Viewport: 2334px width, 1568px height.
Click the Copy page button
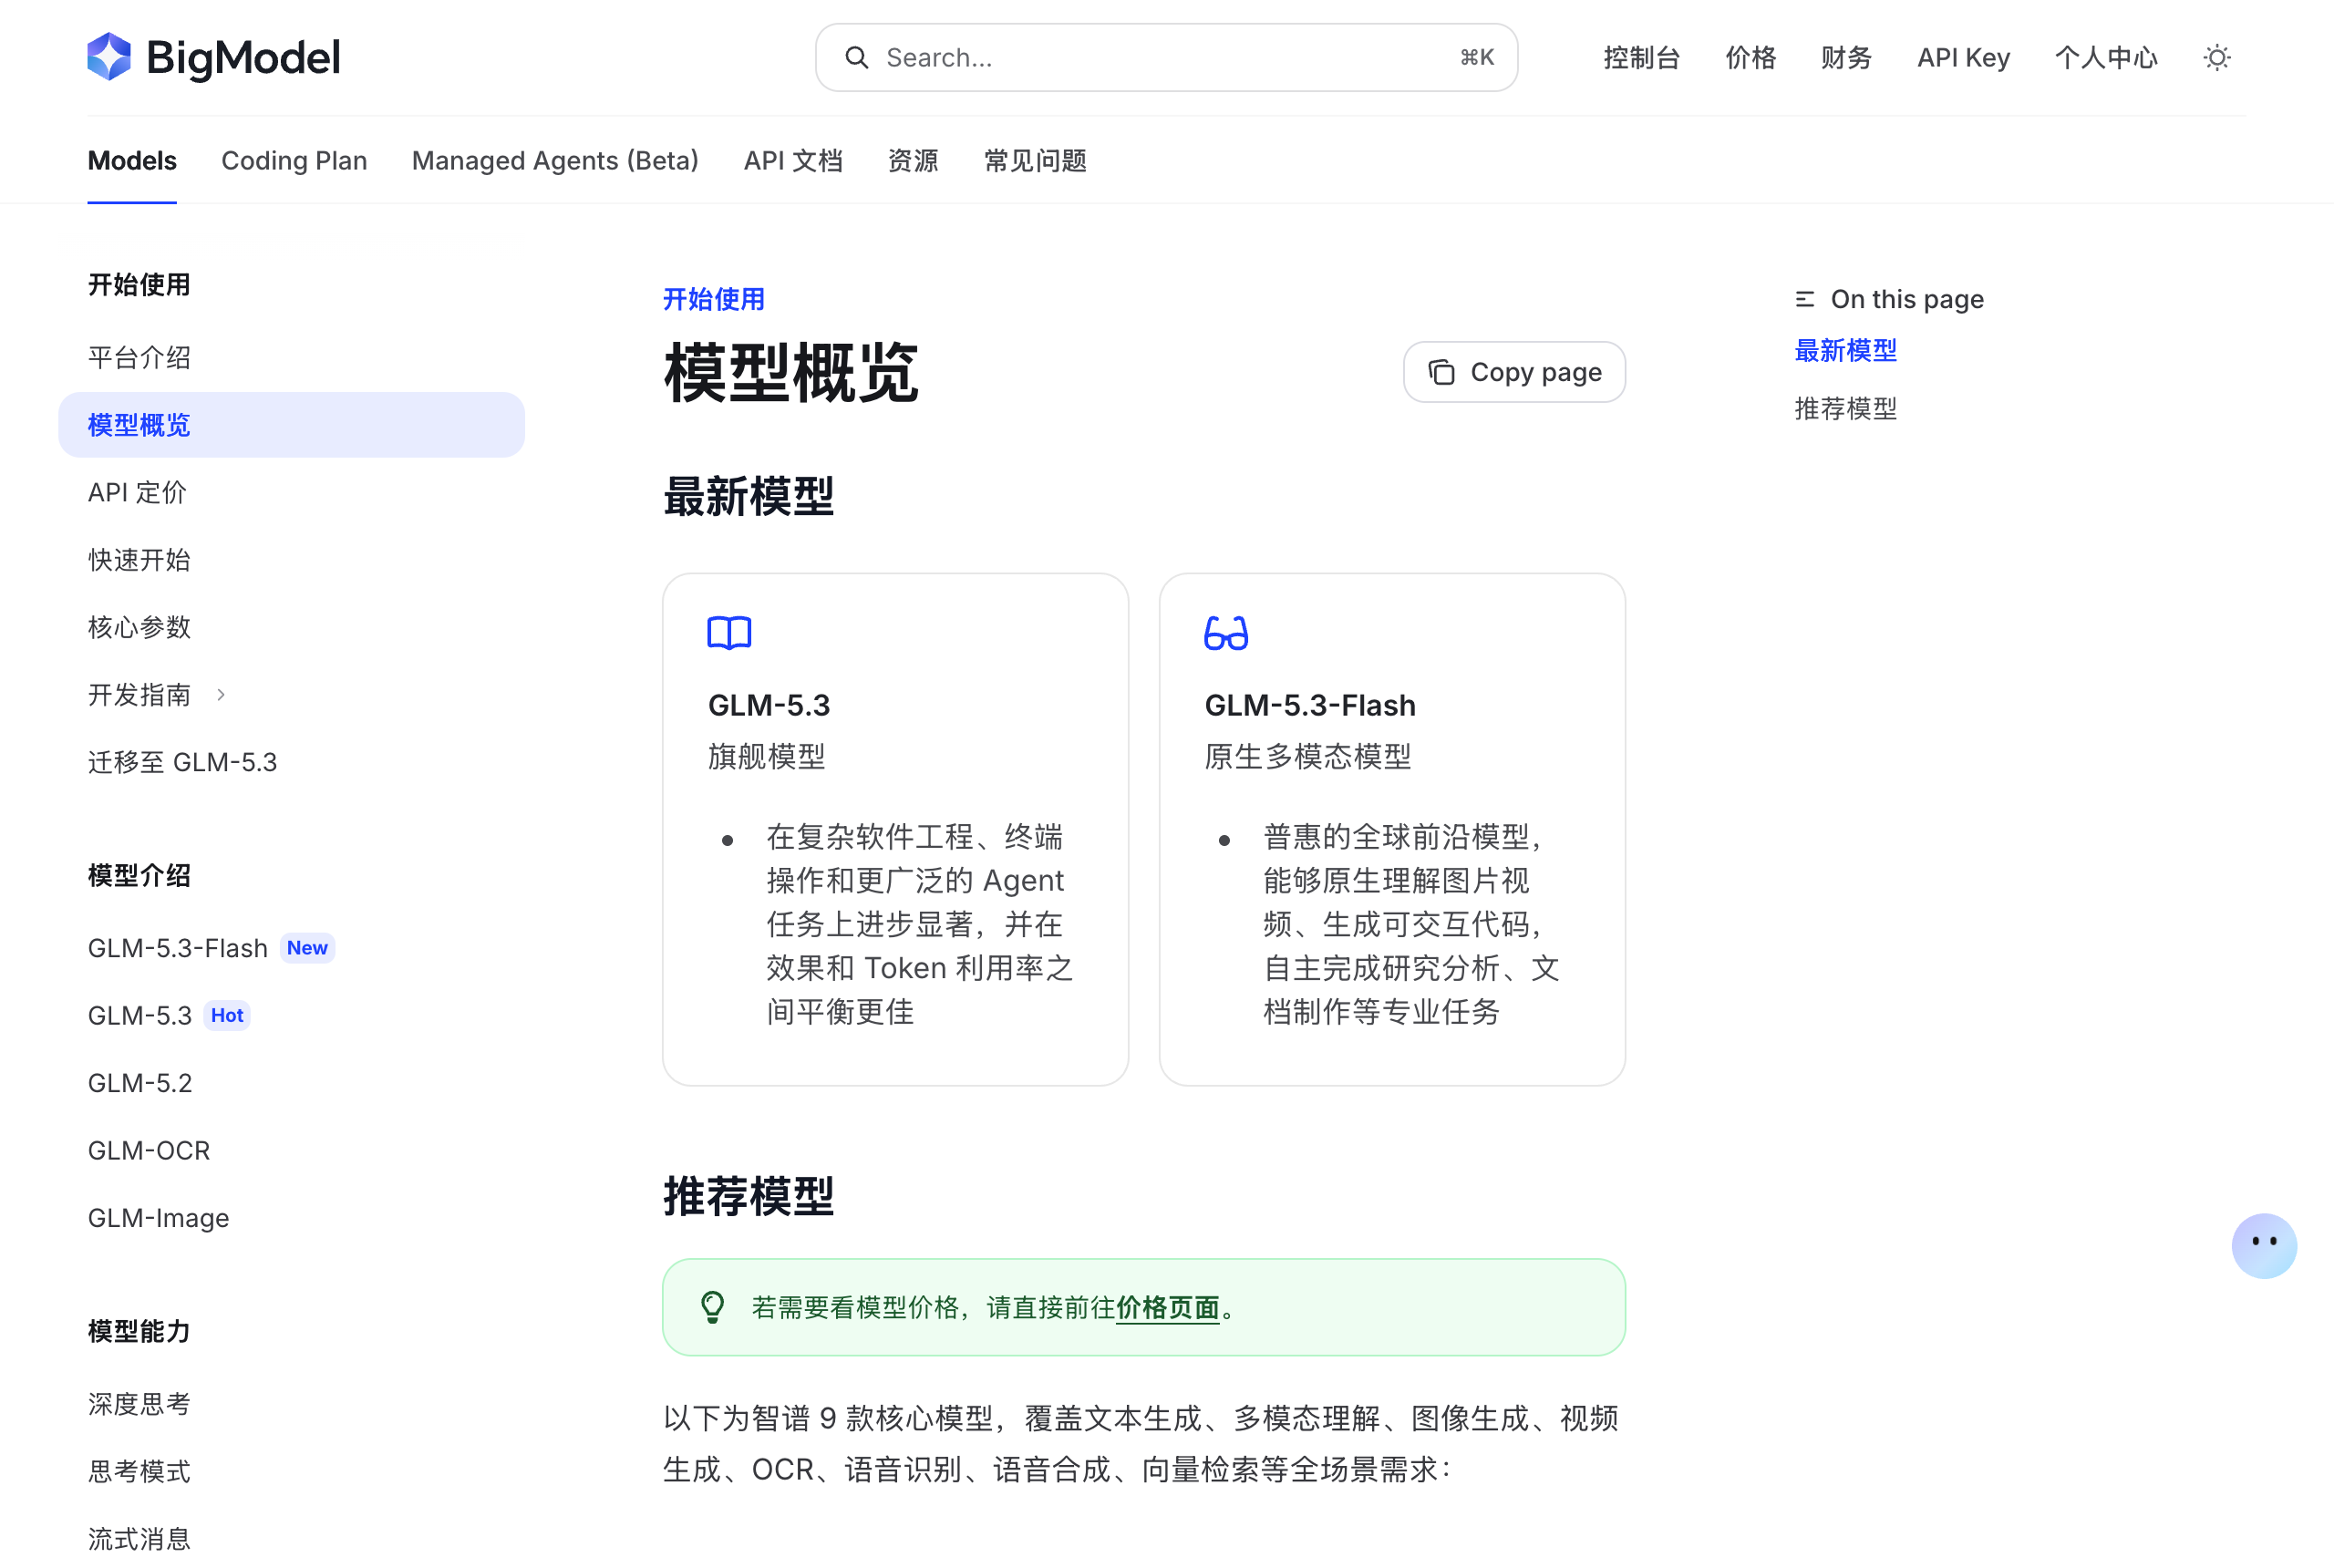[1514, 372]
